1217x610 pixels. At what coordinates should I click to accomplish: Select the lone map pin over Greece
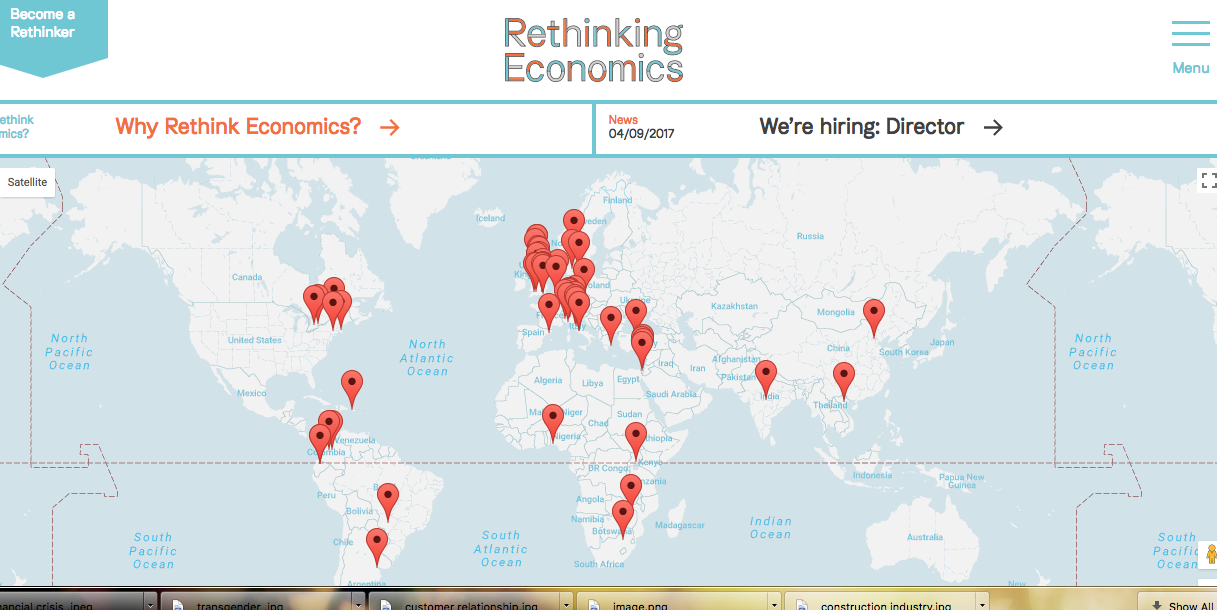click(611, 326)
